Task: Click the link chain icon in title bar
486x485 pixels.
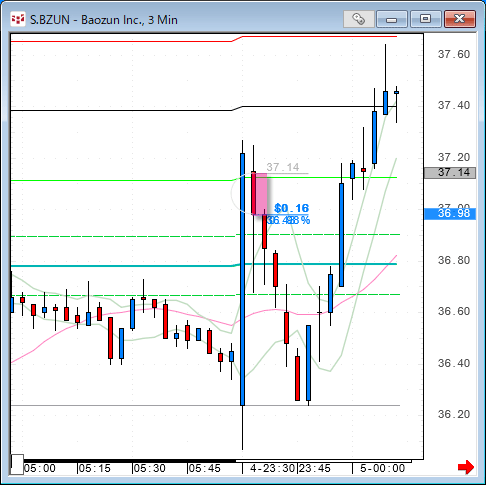Action: (x=359, y=19)
